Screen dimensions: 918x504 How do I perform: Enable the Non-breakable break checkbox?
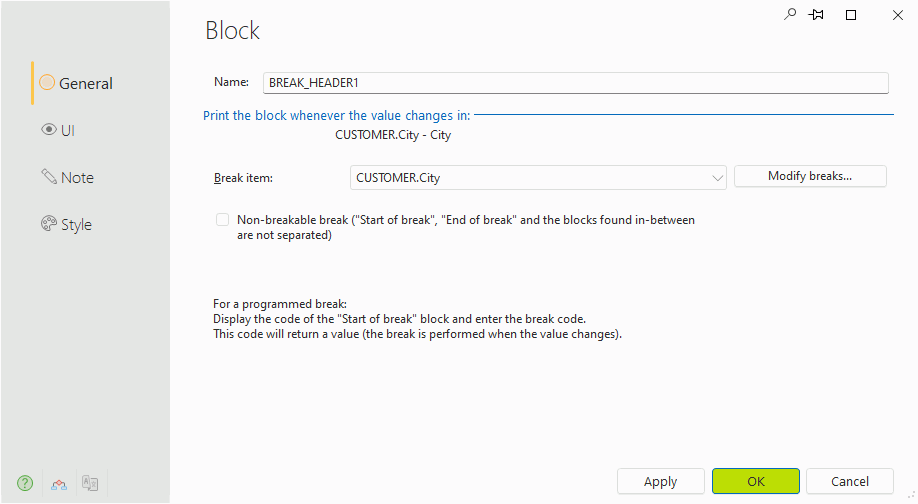(x=222, y=220)
